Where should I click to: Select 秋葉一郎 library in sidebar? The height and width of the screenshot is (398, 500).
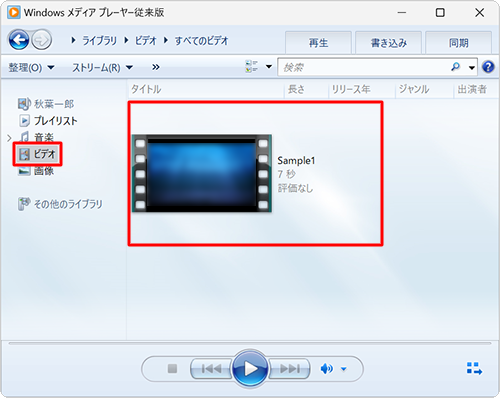coord(46,104)
